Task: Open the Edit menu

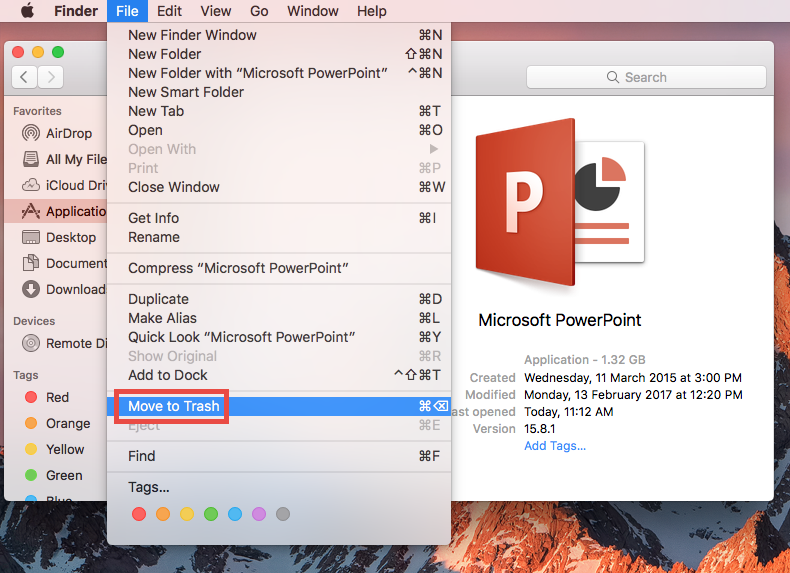Action: point(169,11)
